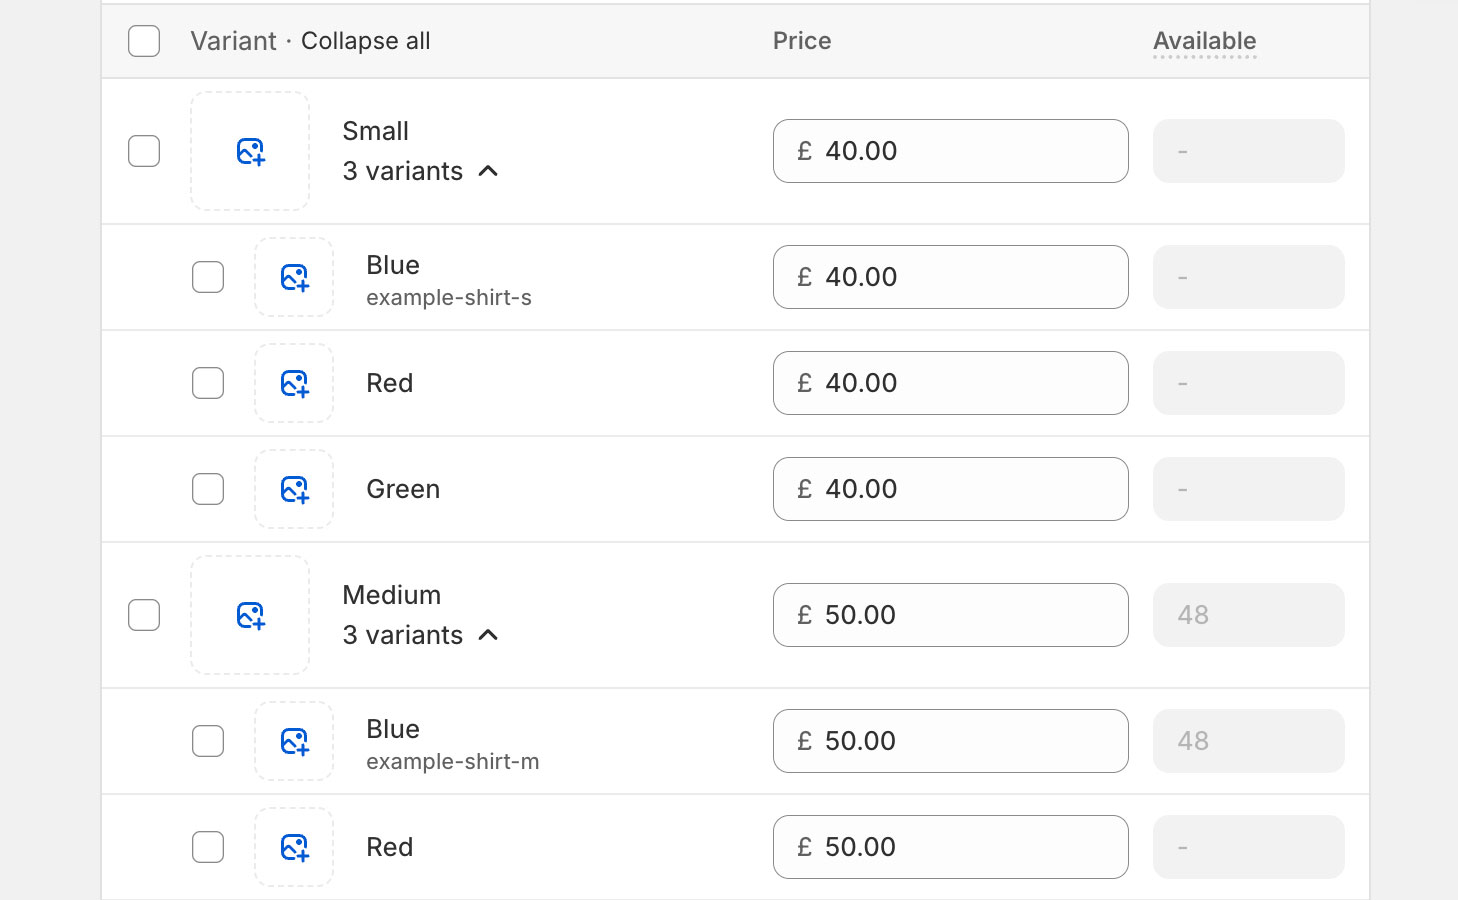
Task: Edit price for Blue example-shirt-s
Action: [951, 277]
